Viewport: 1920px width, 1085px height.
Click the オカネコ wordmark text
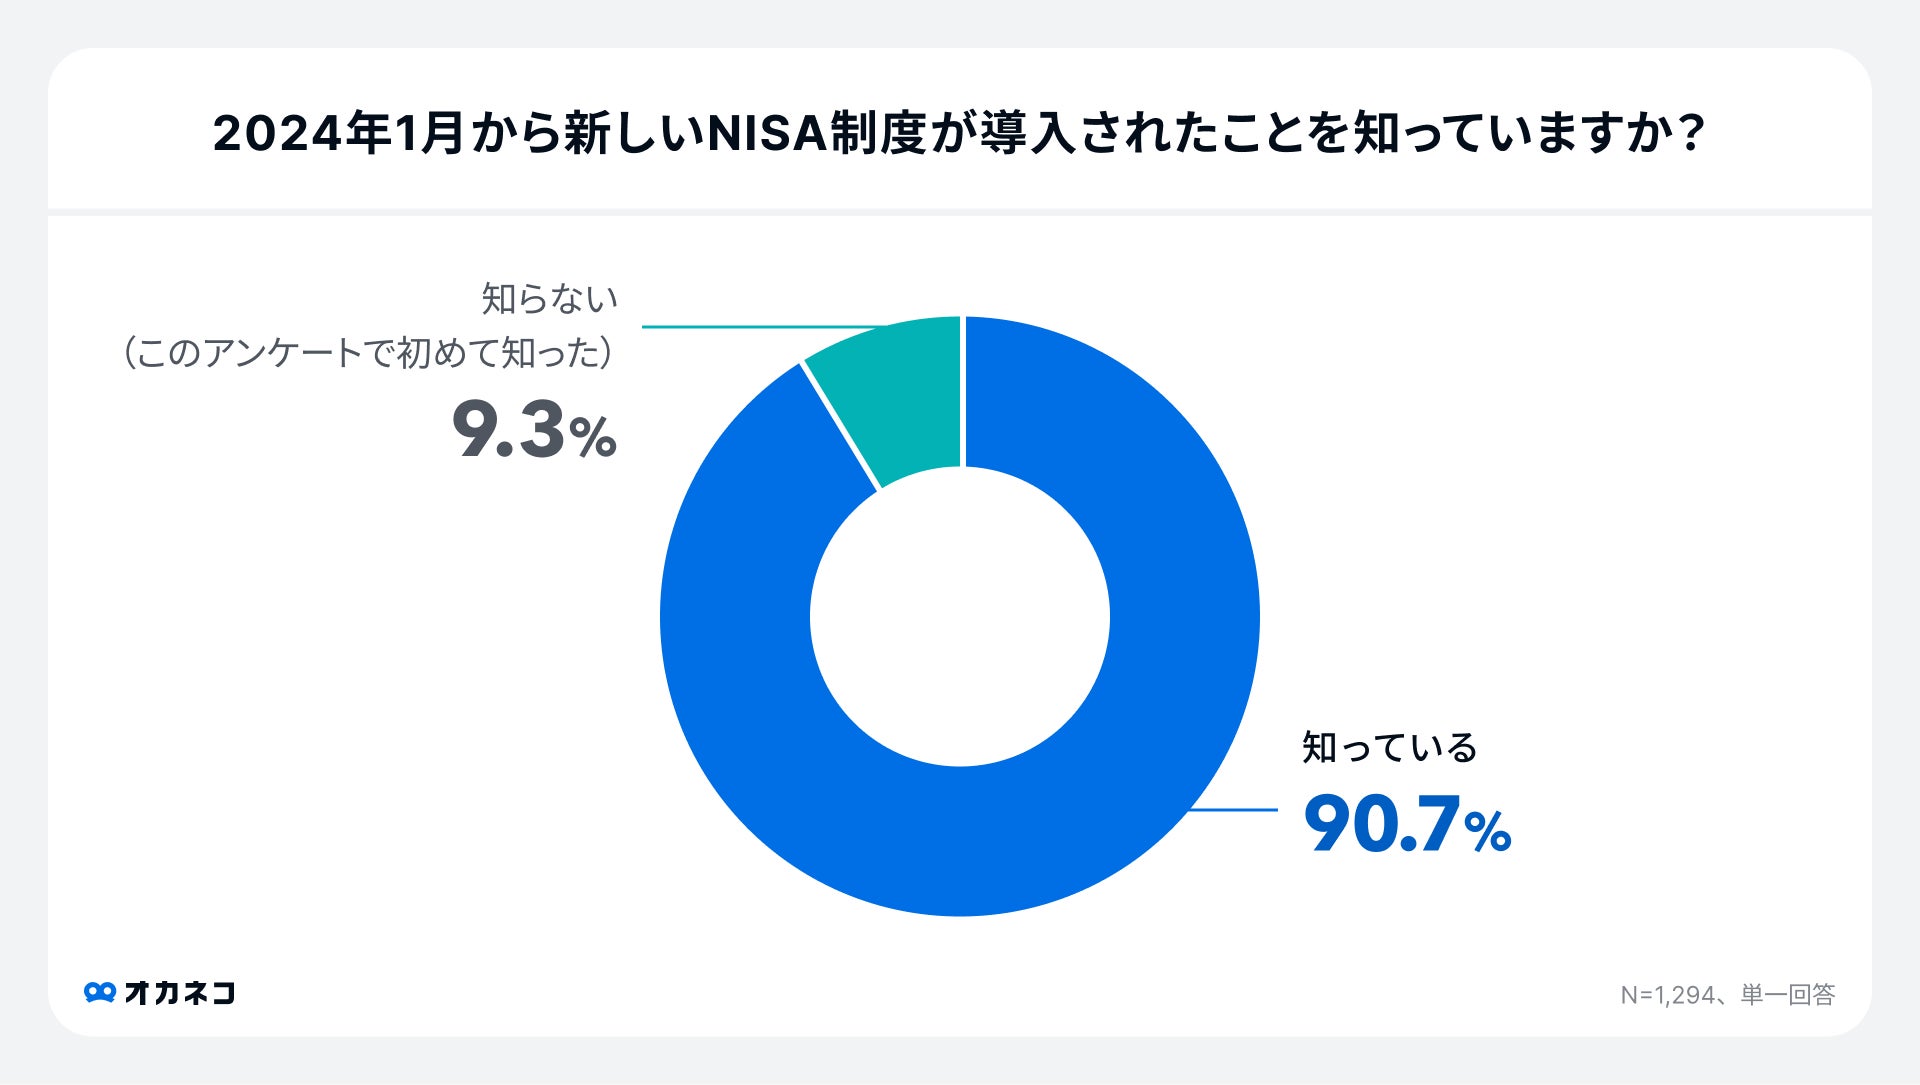[180, 992]
